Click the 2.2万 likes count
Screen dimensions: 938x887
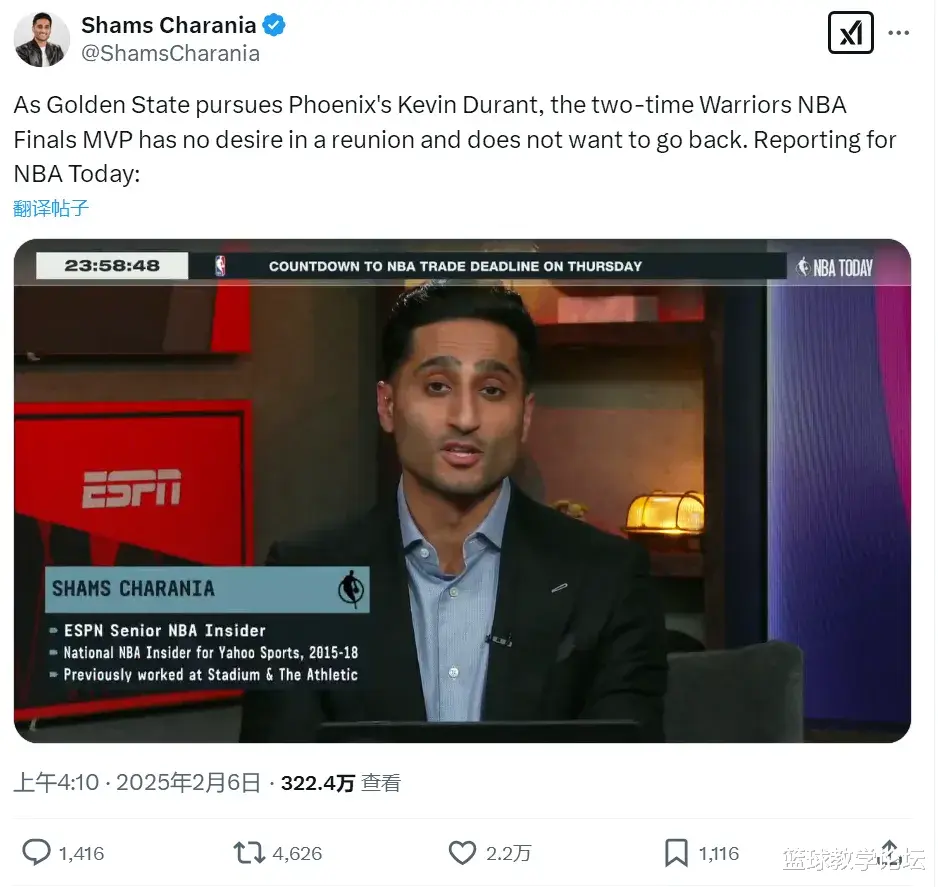508,854
